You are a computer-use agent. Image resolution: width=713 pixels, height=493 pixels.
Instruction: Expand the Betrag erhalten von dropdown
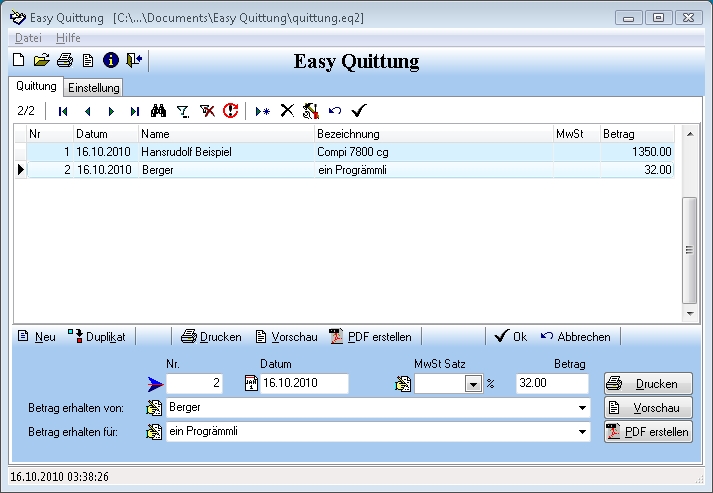click(582, 407)
